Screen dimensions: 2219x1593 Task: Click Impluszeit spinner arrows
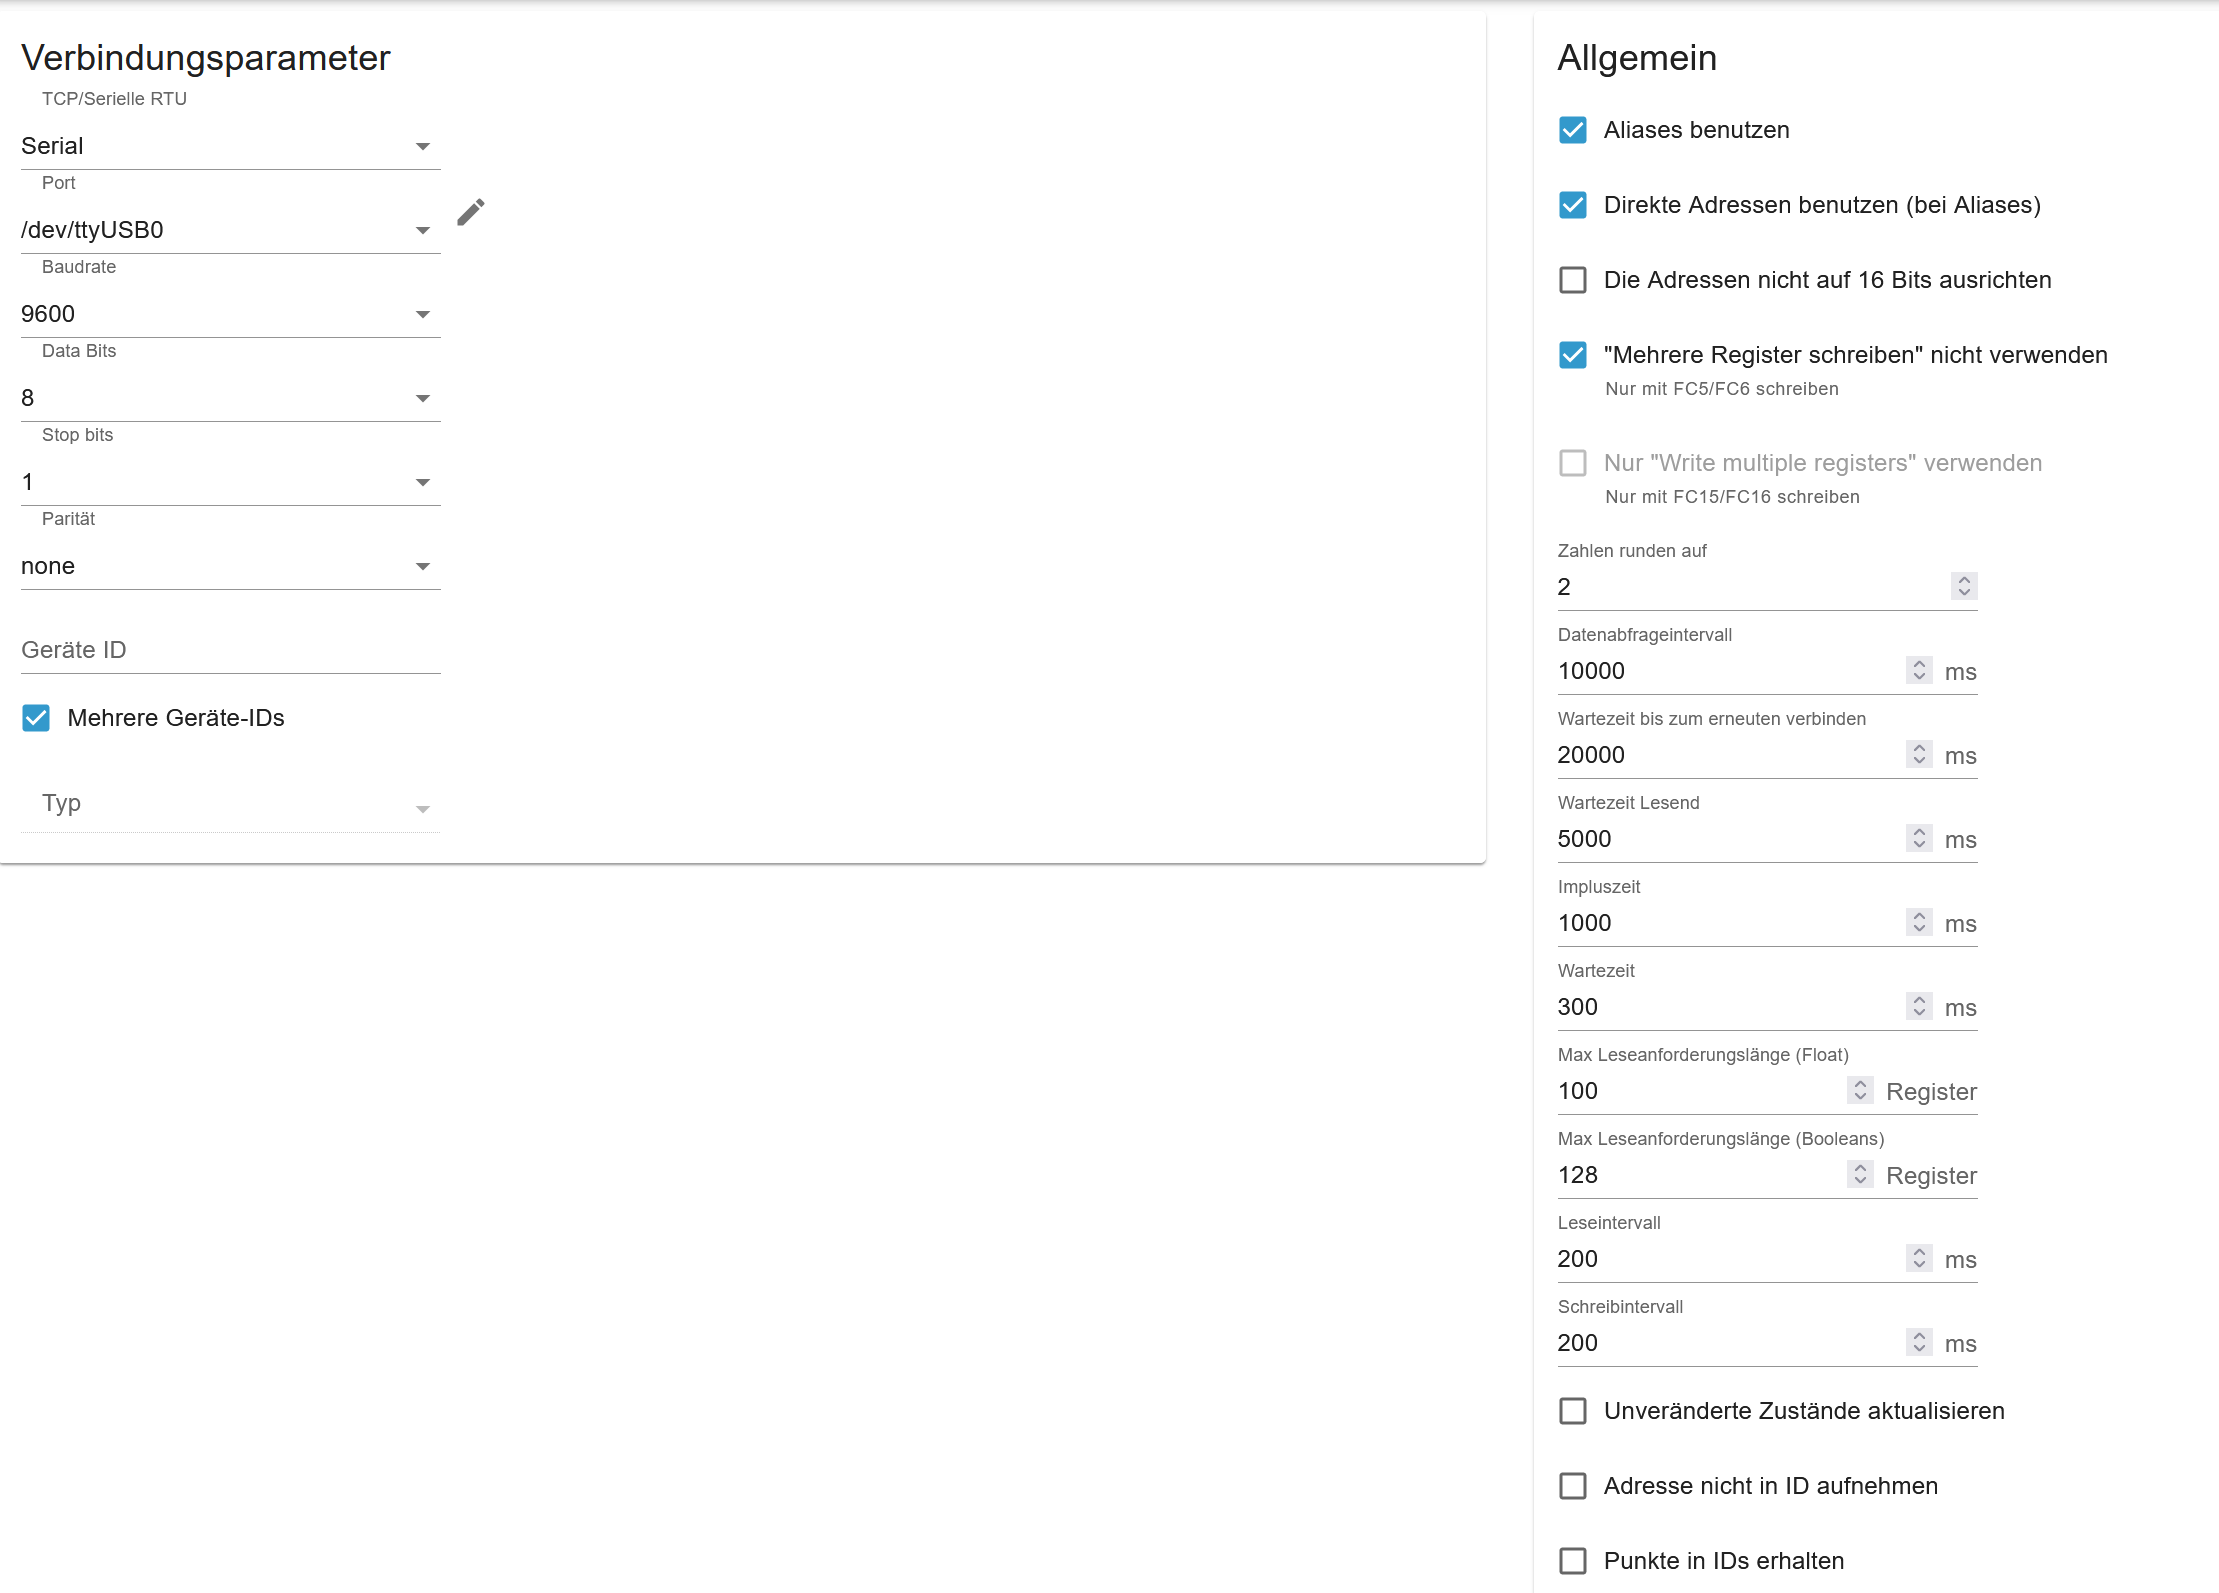tap(1918, 922)
